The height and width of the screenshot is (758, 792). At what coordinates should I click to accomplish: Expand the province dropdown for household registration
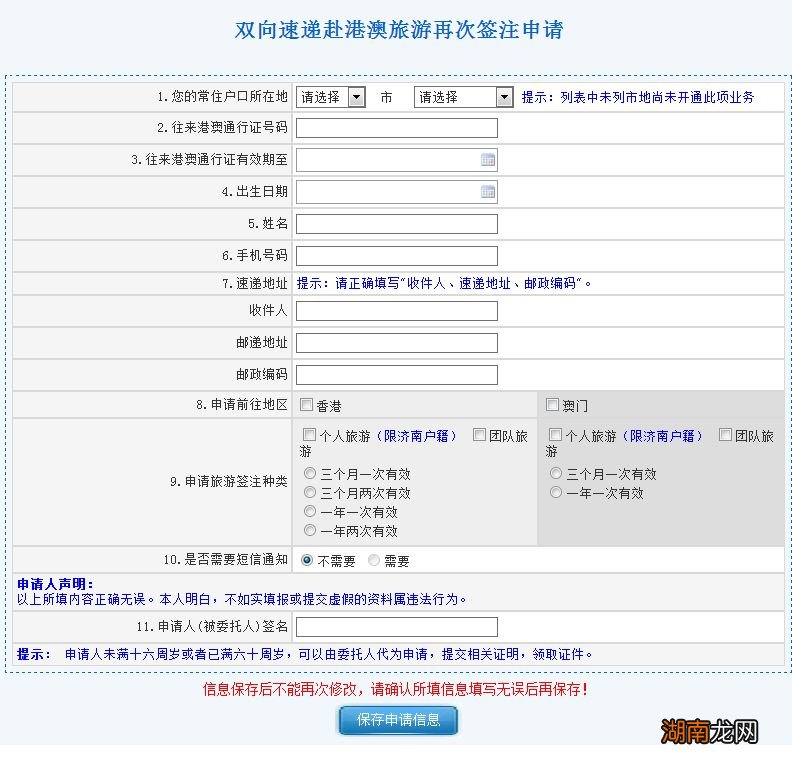click(357, 97)
